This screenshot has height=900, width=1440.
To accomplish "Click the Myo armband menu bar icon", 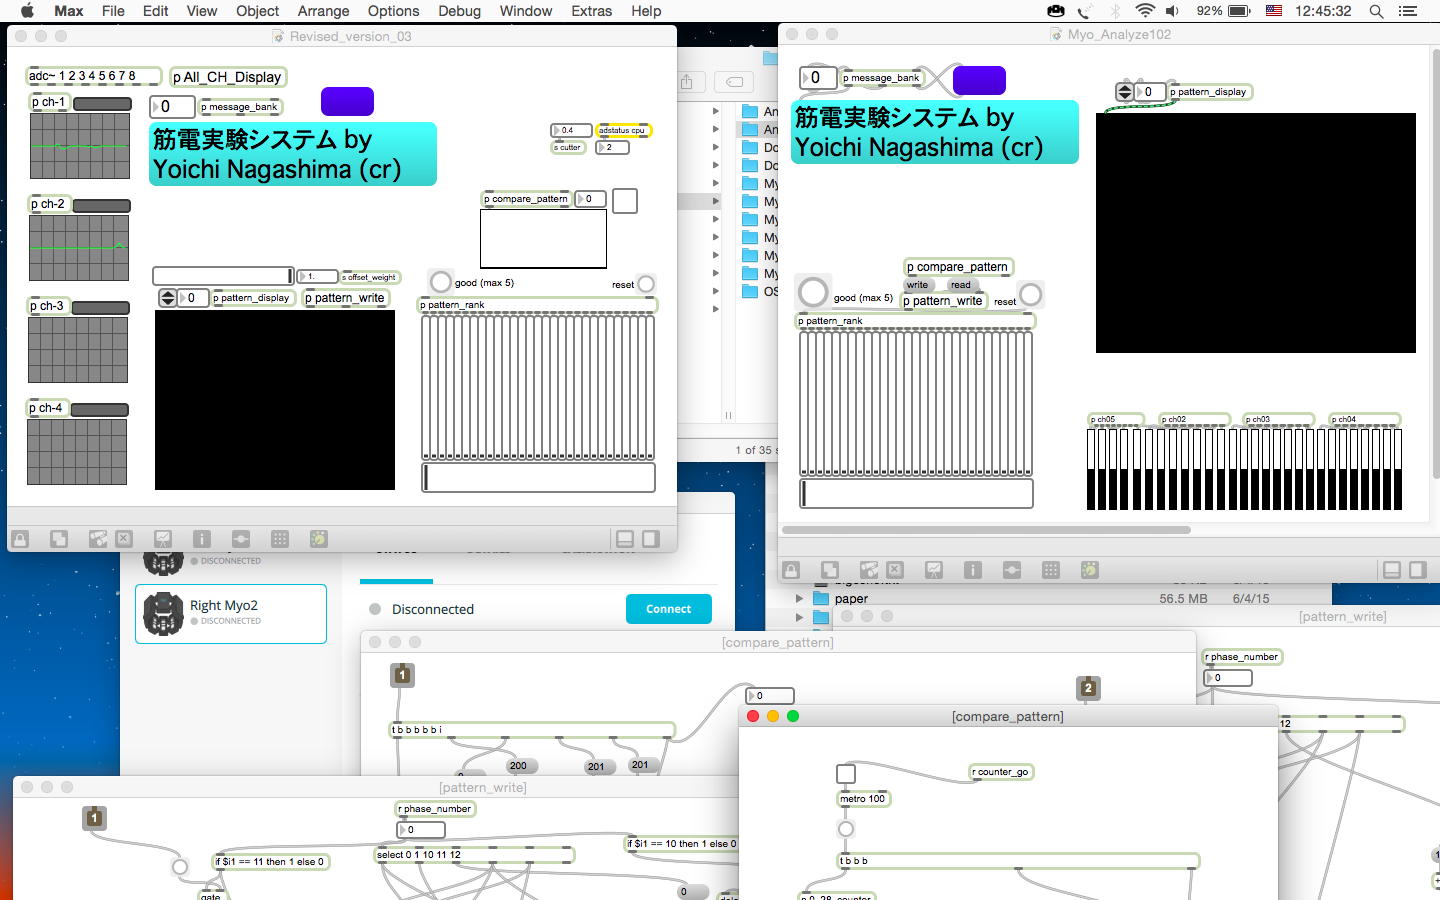I will [x=1056, y=11].
